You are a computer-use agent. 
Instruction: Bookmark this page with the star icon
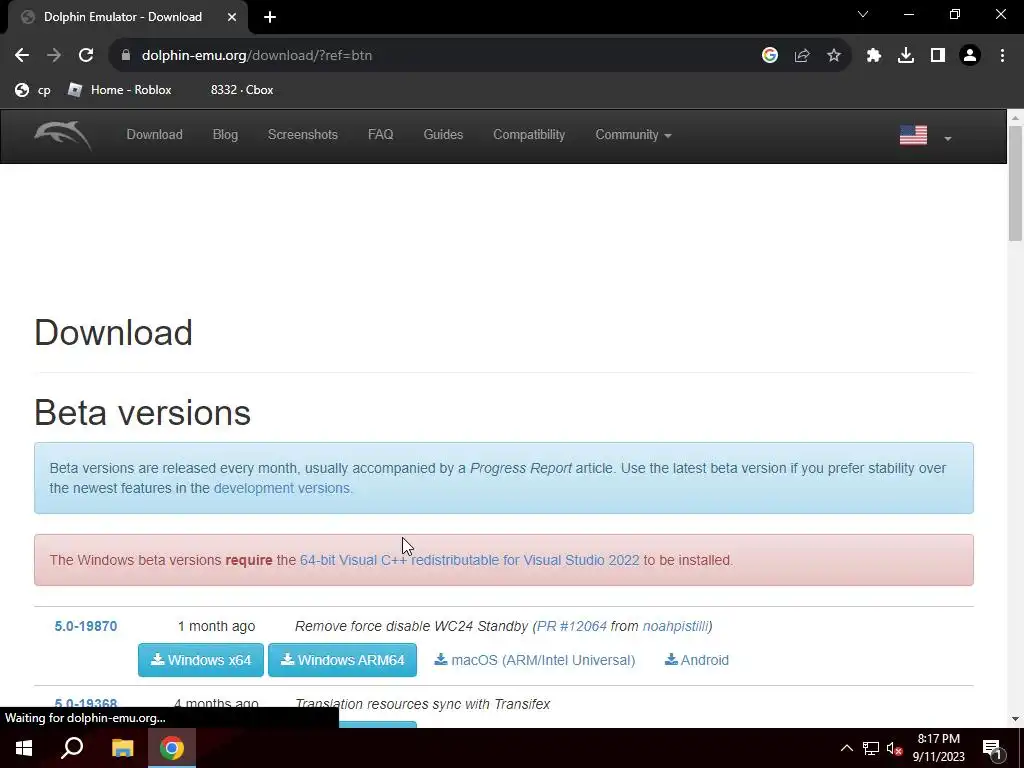tap(834, 56)
